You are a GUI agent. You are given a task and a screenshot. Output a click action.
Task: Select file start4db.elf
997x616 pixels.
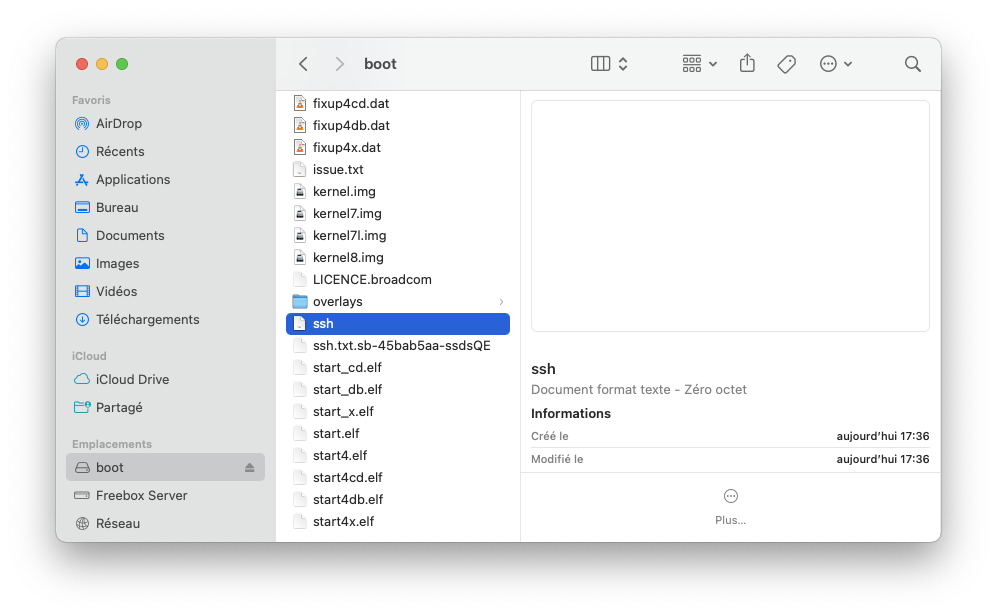pyautogui.click(x=398, y=499)
